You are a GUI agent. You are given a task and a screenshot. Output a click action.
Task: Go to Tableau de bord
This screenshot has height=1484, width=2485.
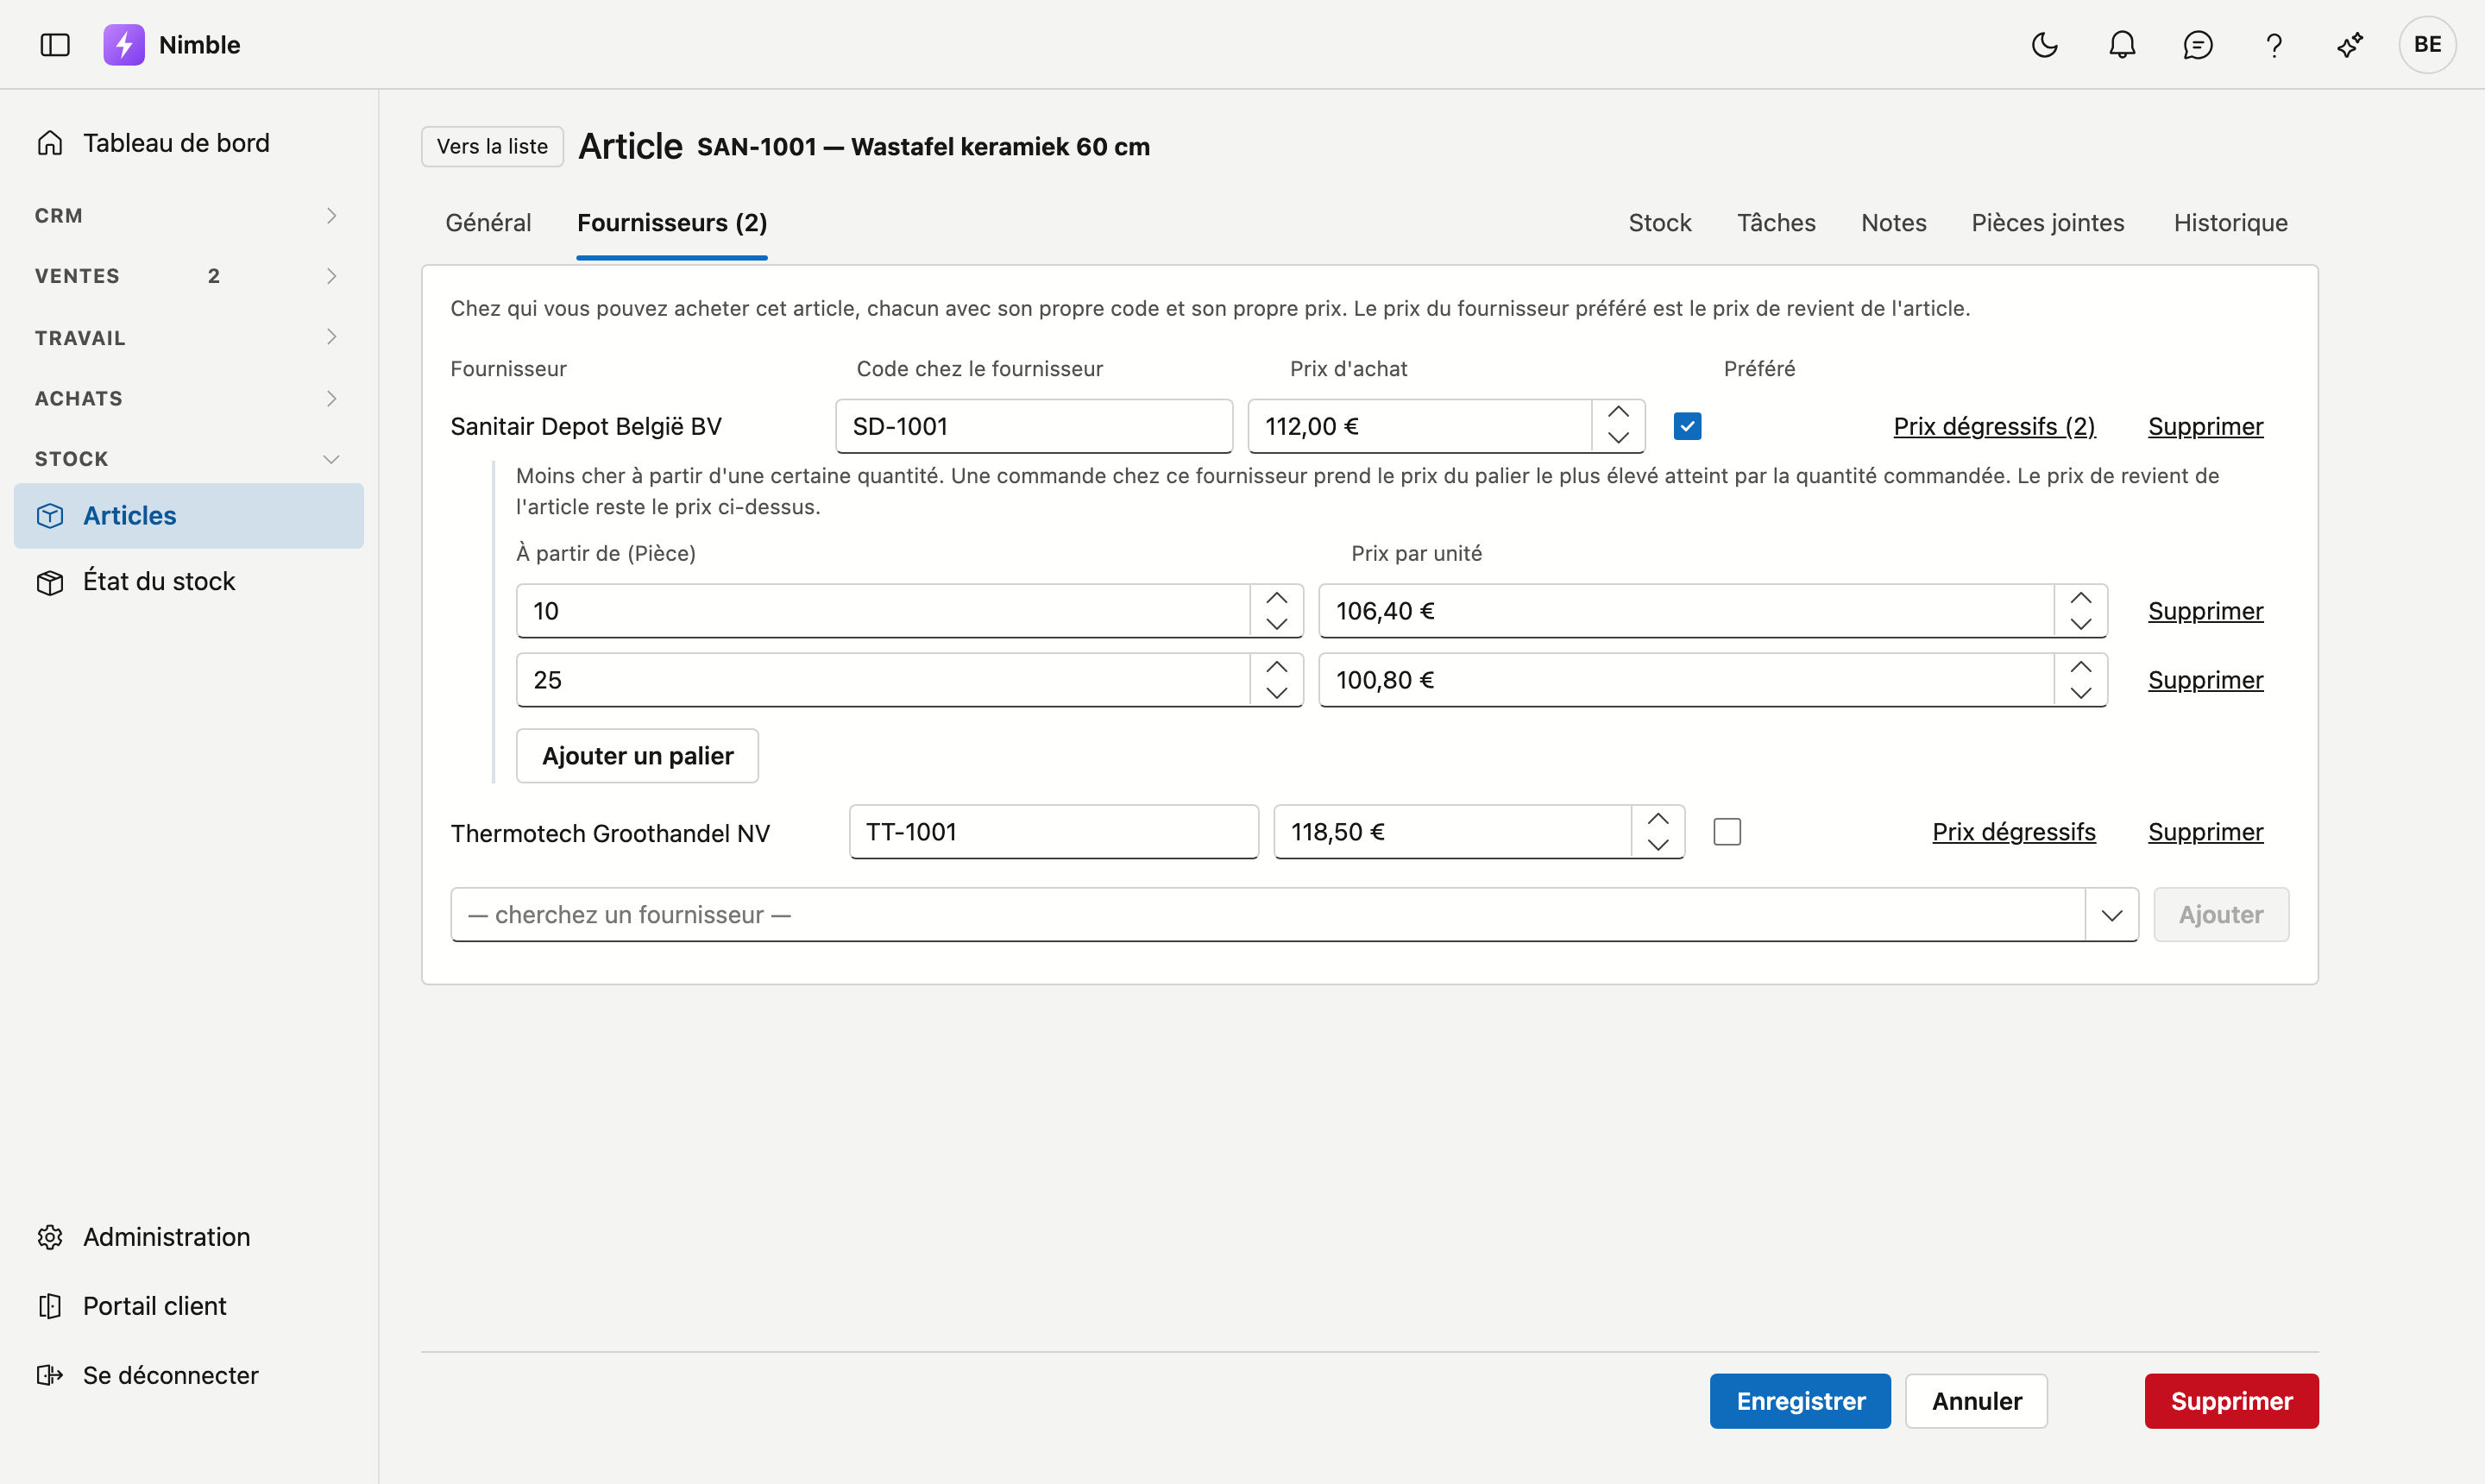coord(189,143)
